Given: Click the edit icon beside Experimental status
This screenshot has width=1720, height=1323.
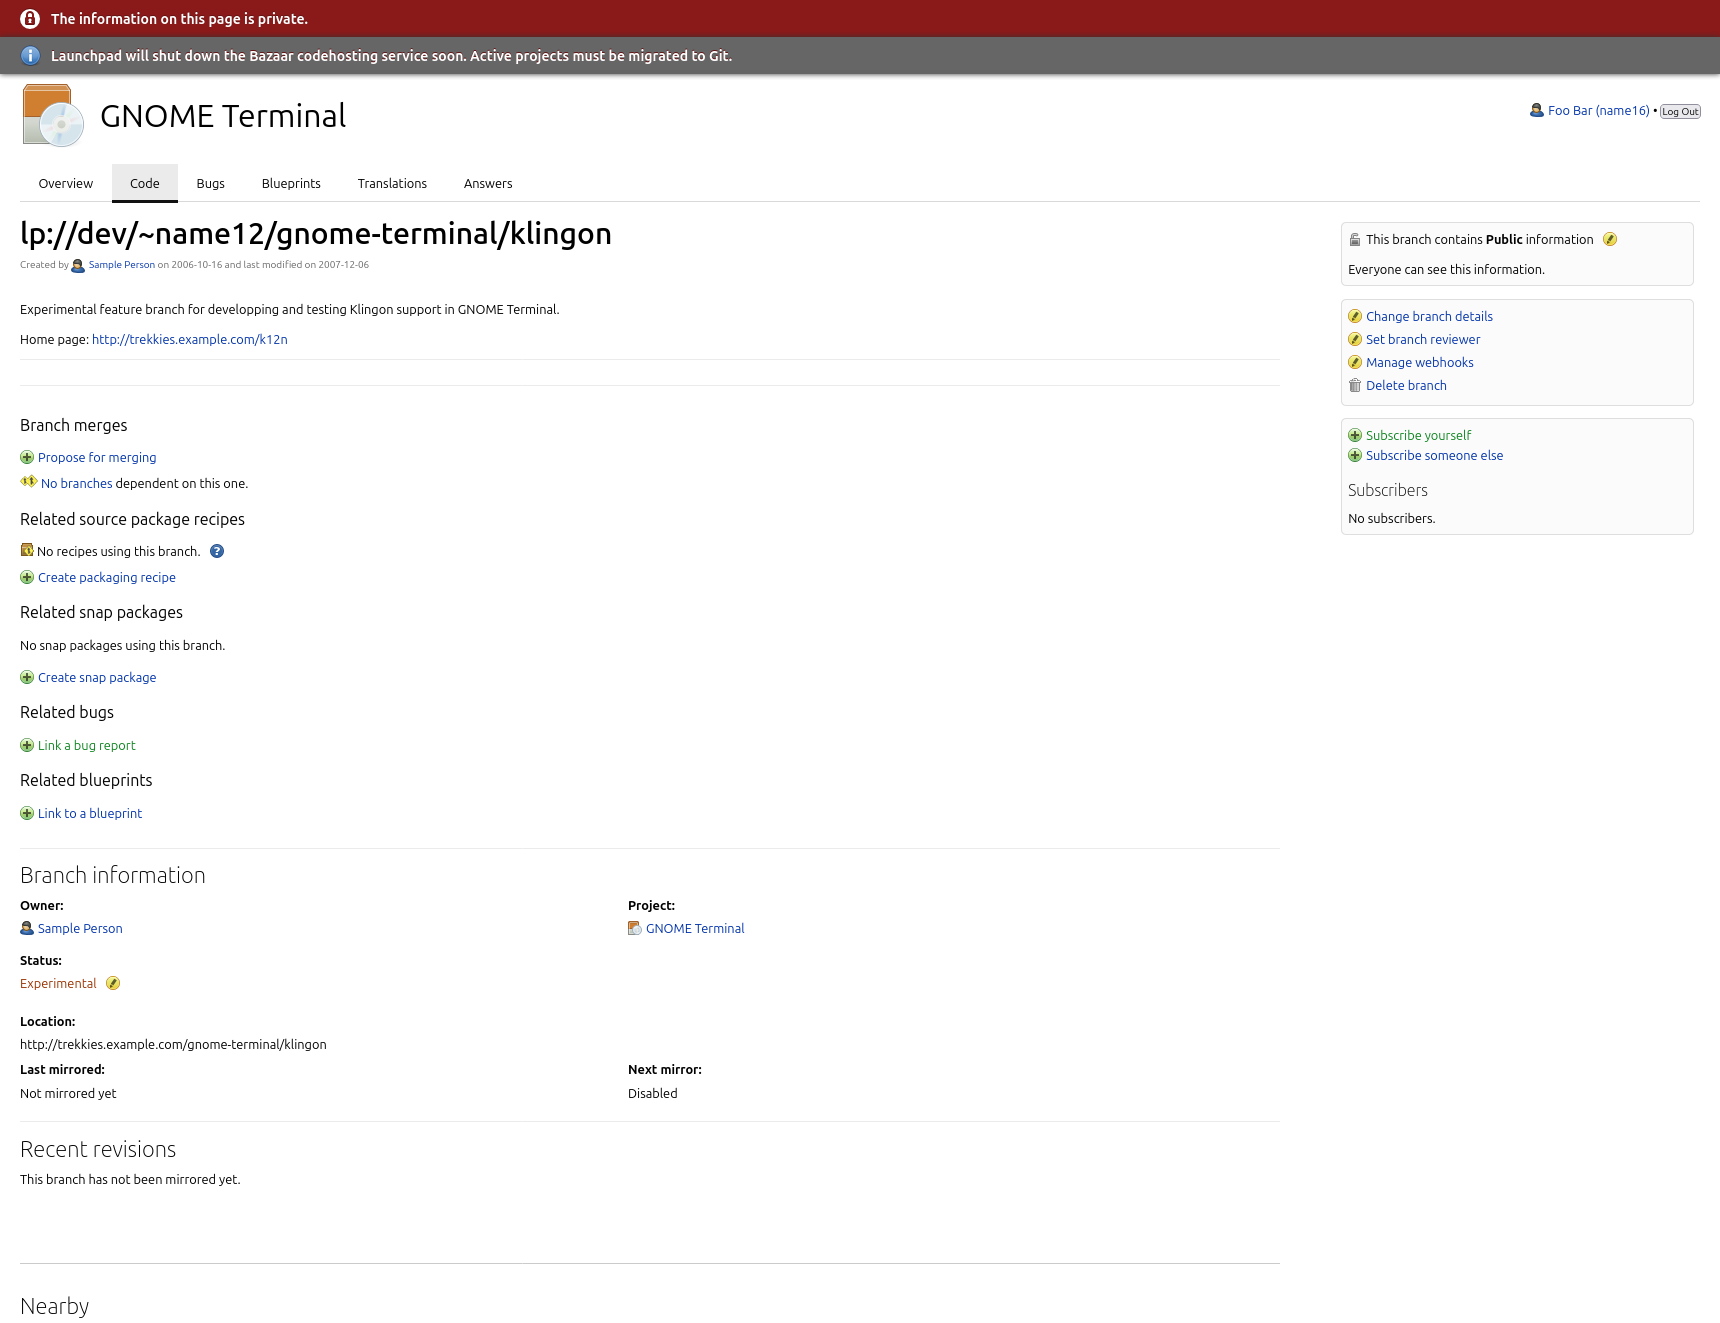Looking at the screenshot, I should (x=113, y=984).
